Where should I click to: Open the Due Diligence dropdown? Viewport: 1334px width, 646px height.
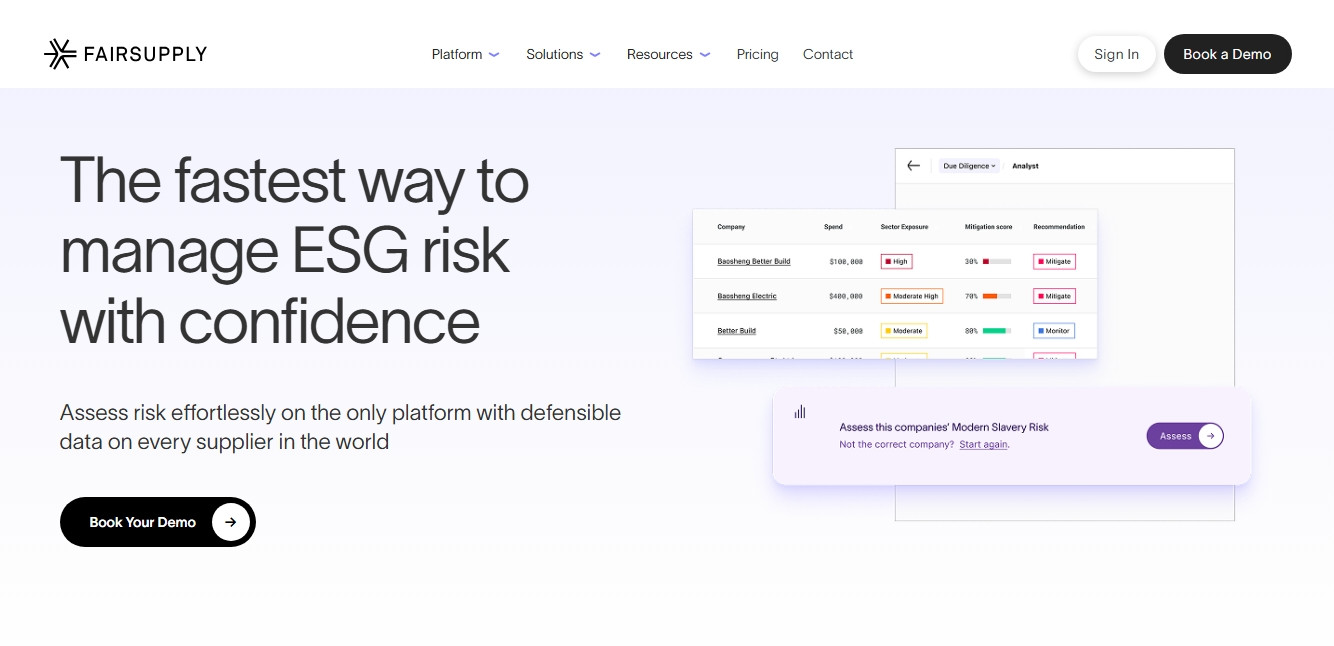(970, 166)
